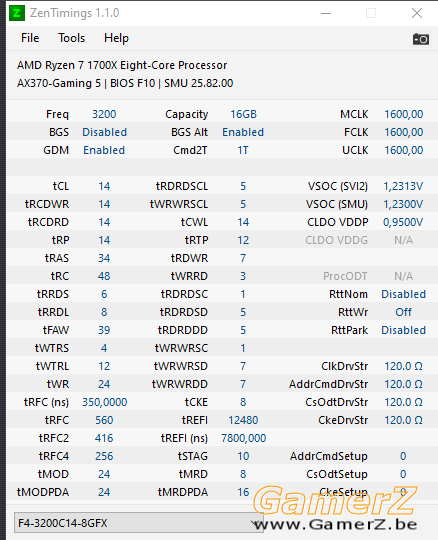
Task: Click the AMD Ryzen 7 1700X processor label
Action: [122, 65]
